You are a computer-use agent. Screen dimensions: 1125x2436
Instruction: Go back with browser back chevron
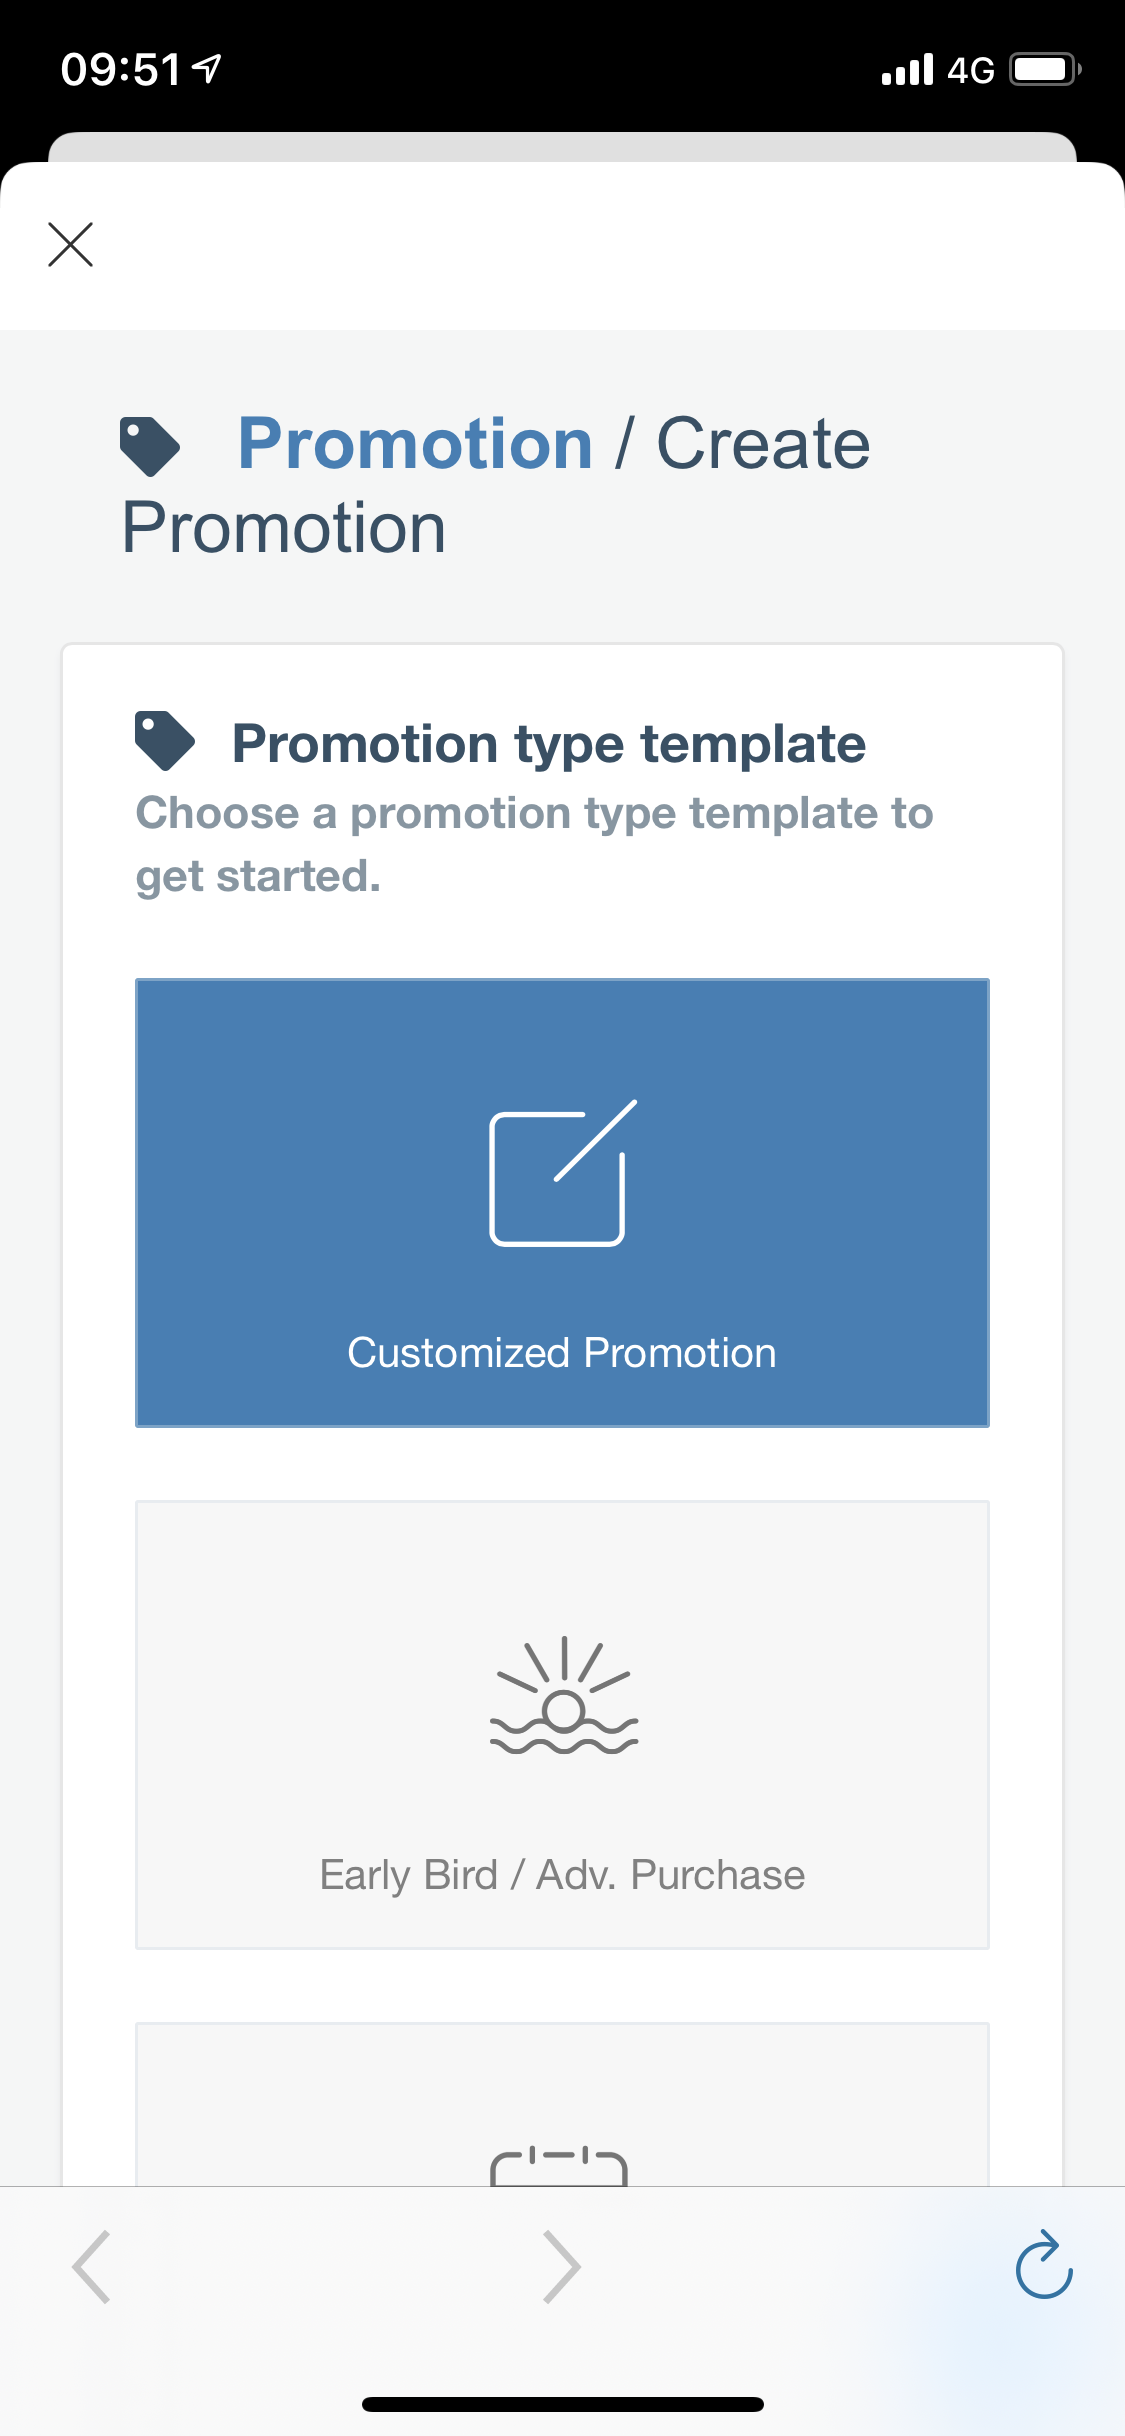pyautogui.click(x=91, y=2267)
